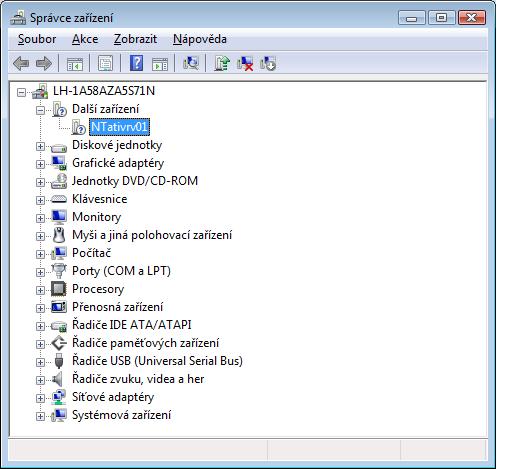This screenshot has height=469, width=512.
Task: Open the Soubor menu
Action: (37, 39)
